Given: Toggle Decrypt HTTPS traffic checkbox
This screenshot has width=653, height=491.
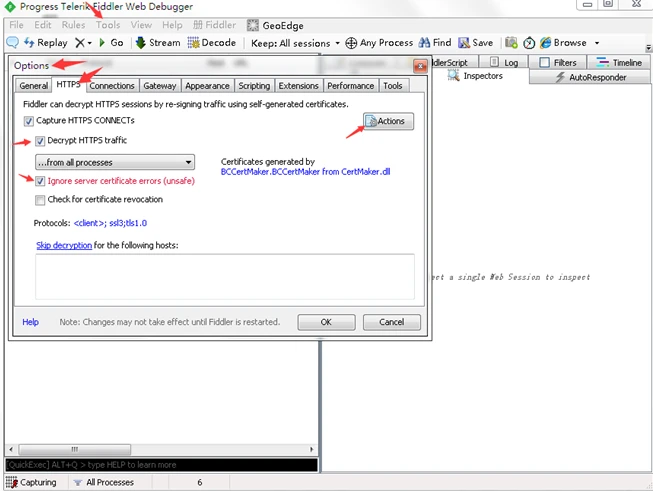Looking at the screenshot, I should pos(40,141).
